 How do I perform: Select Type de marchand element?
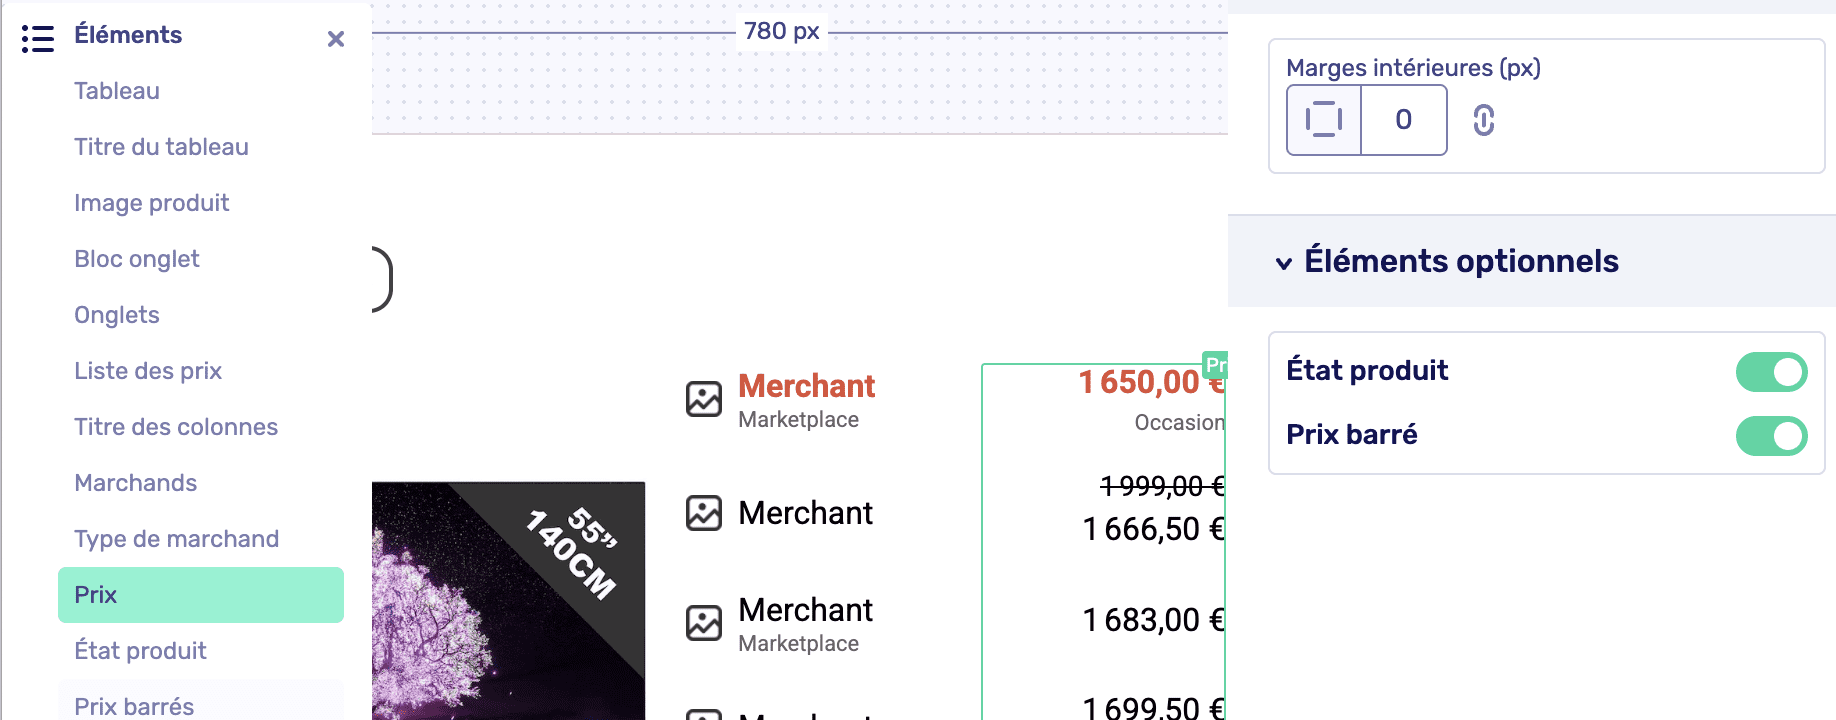pos(177,538)
